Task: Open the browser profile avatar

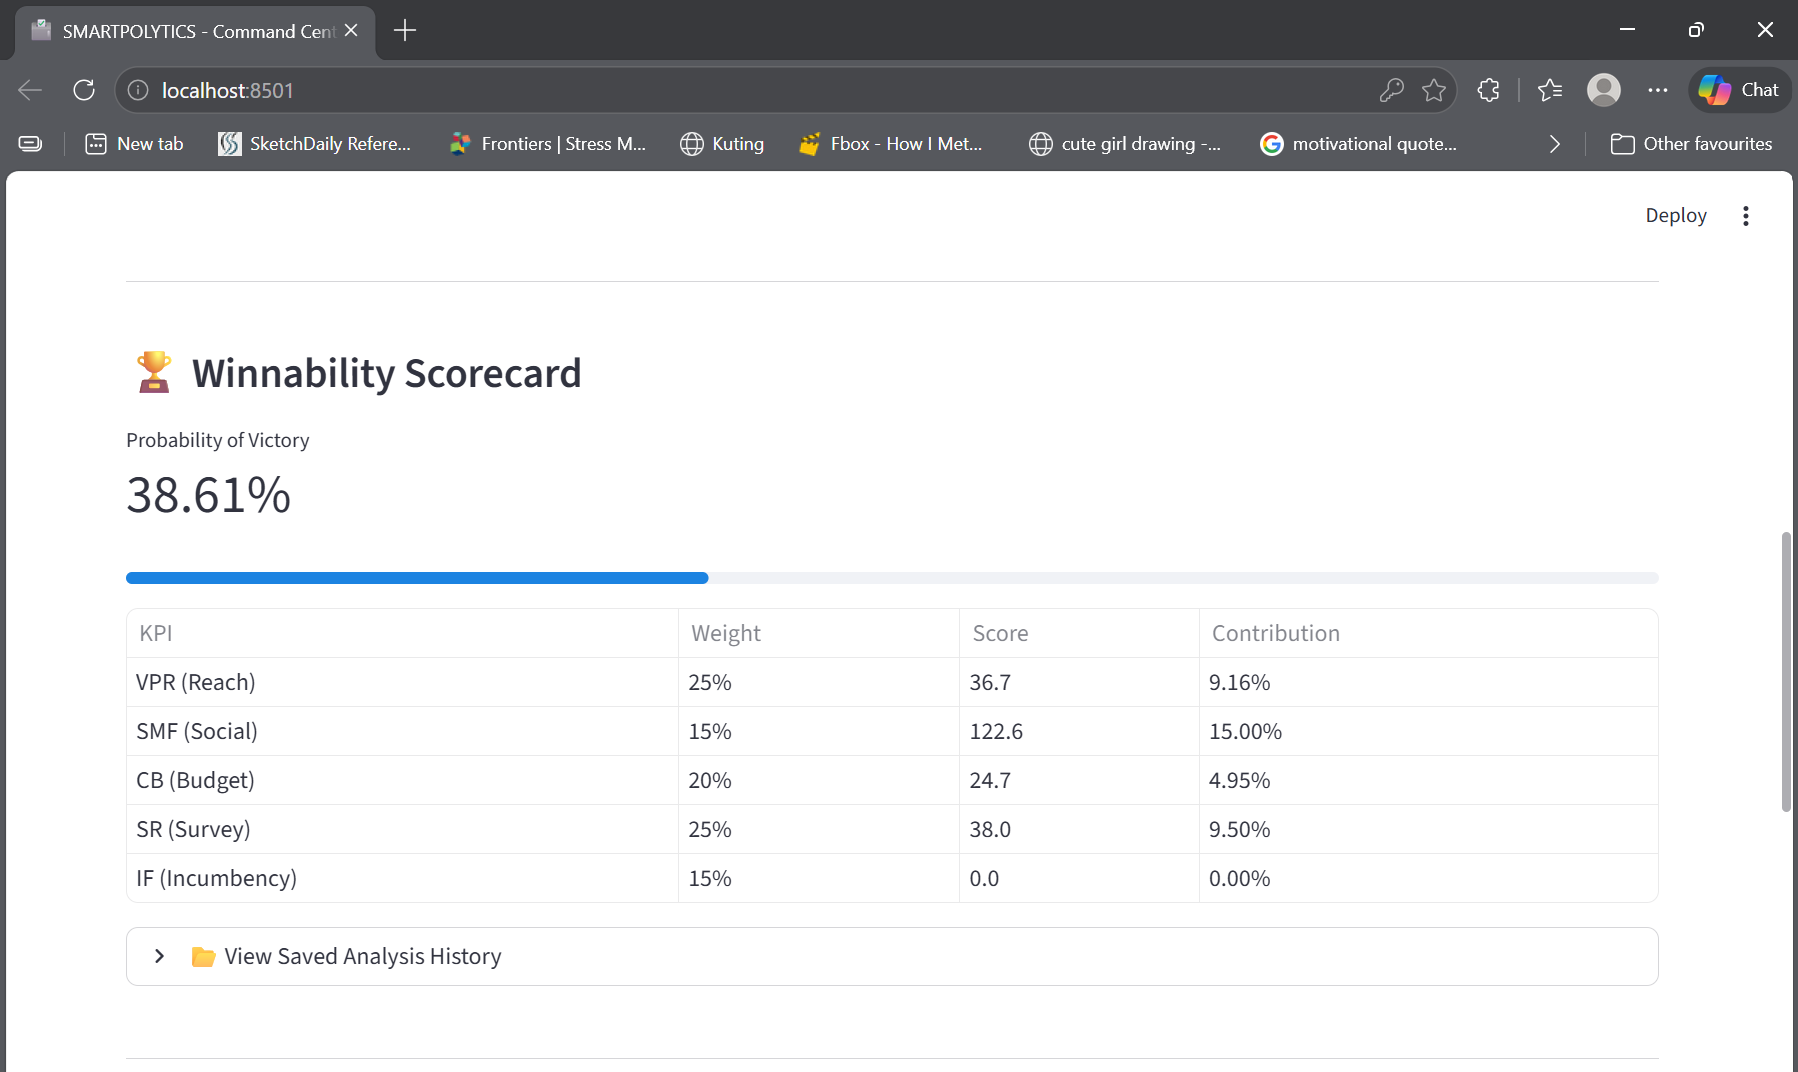Action: coord(1603,90)
